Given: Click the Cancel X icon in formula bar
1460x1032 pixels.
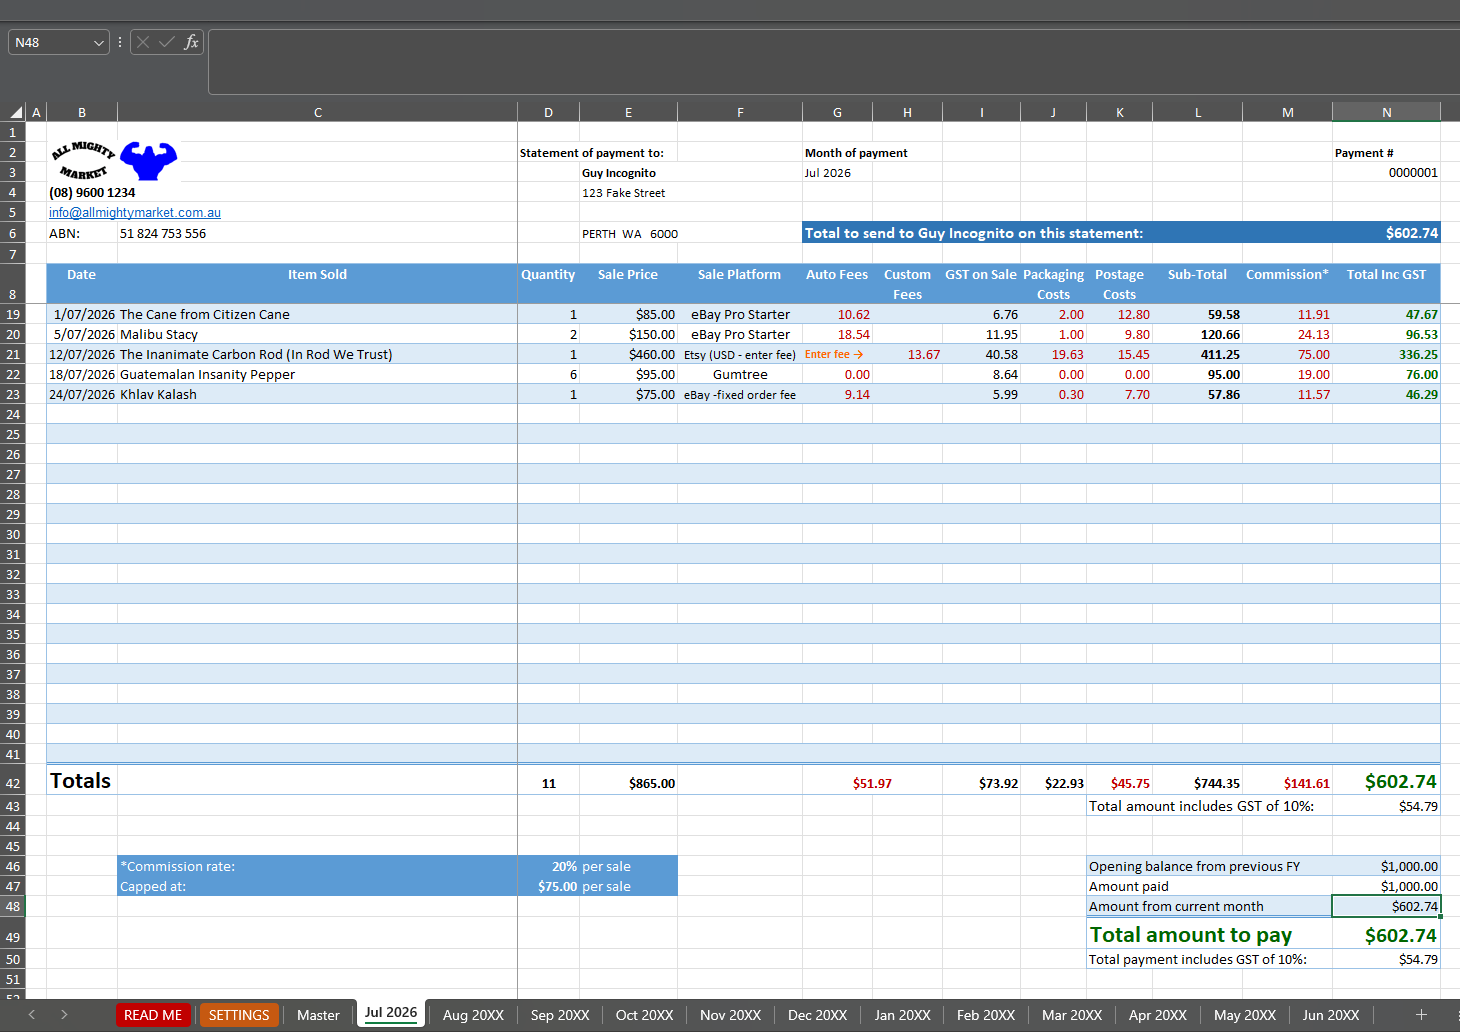Looking at the screenshot, I should [143, 42].
